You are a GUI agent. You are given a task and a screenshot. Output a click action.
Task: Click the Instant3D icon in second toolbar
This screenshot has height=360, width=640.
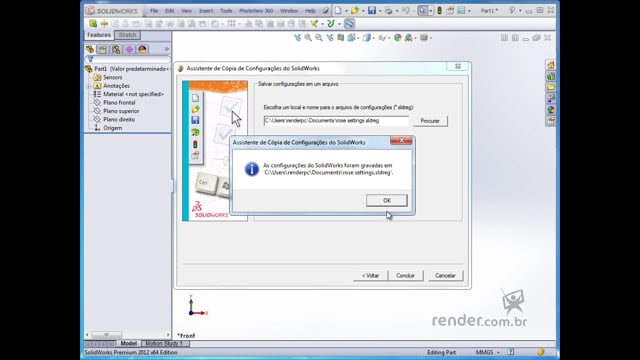tap(349, 24)
